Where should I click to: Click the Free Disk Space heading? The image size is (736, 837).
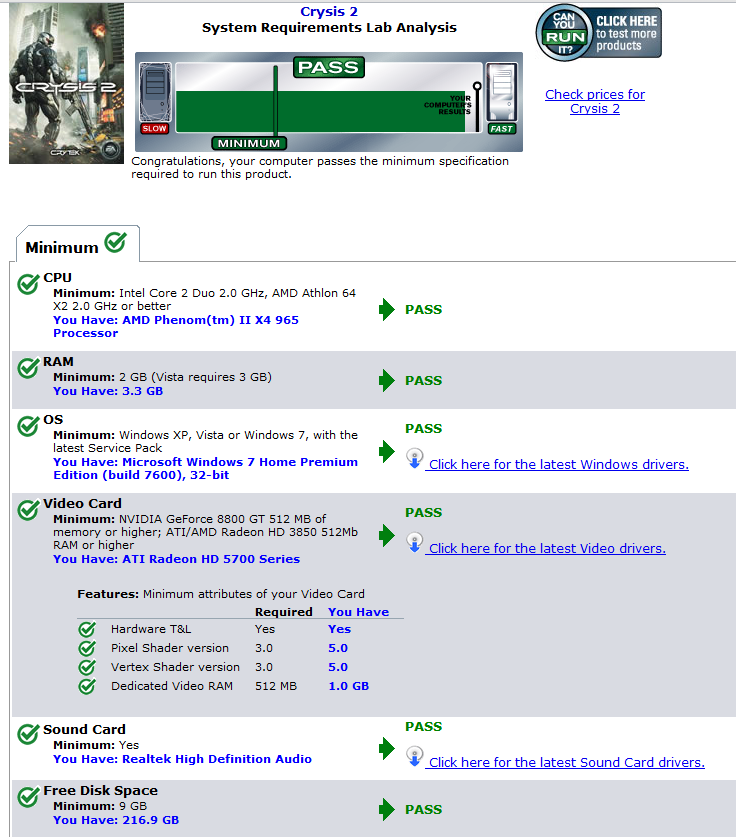100,791
